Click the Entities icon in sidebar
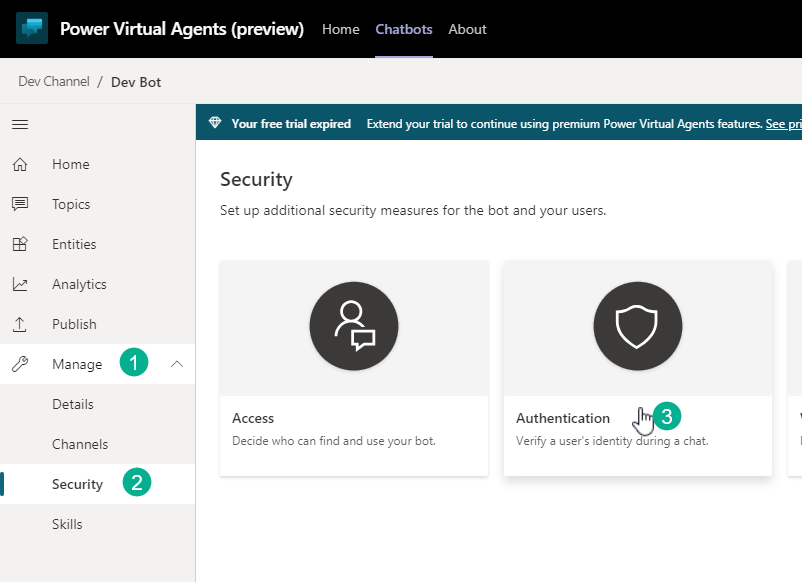 click(20, 244)
